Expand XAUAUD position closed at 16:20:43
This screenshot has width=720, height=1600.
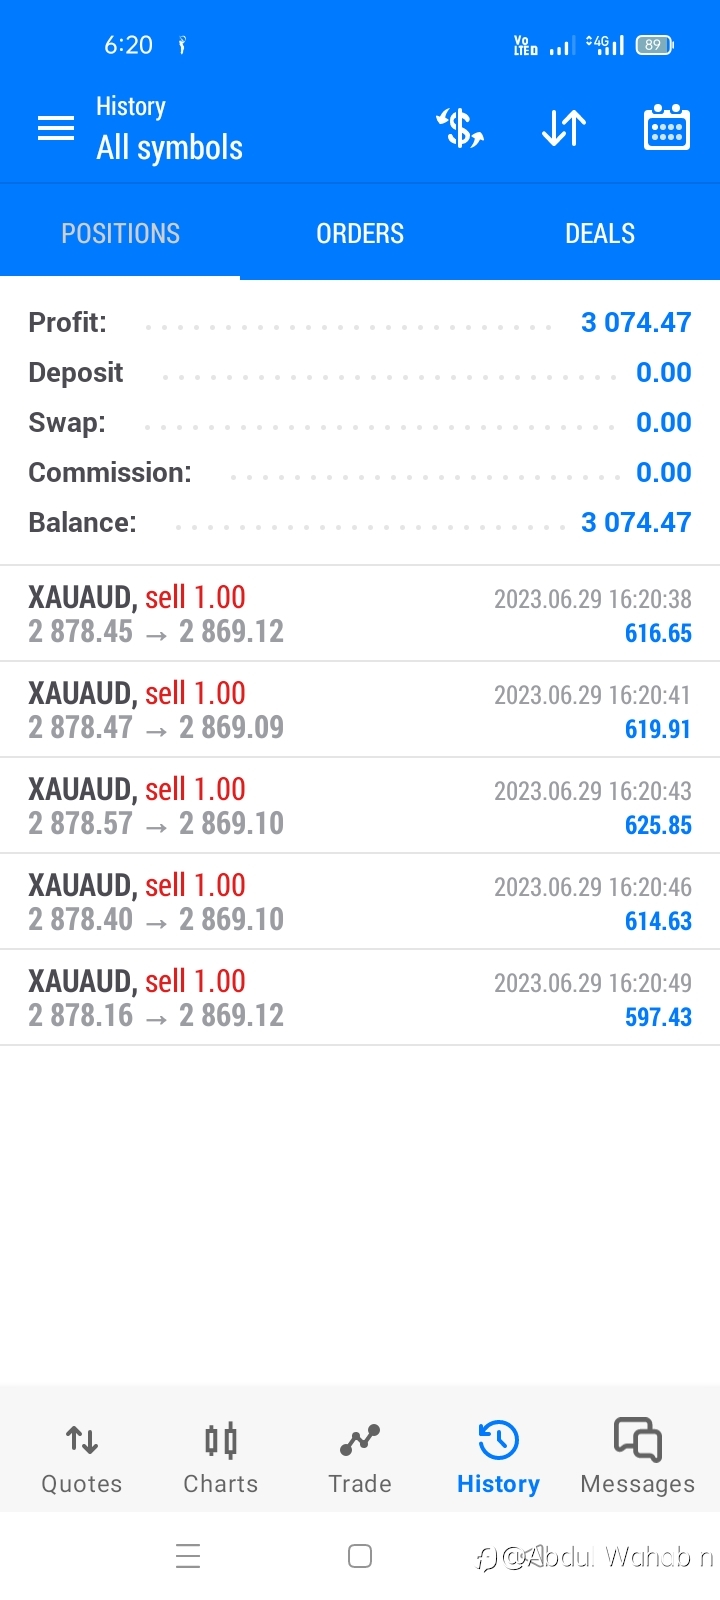tap(360, 806)
